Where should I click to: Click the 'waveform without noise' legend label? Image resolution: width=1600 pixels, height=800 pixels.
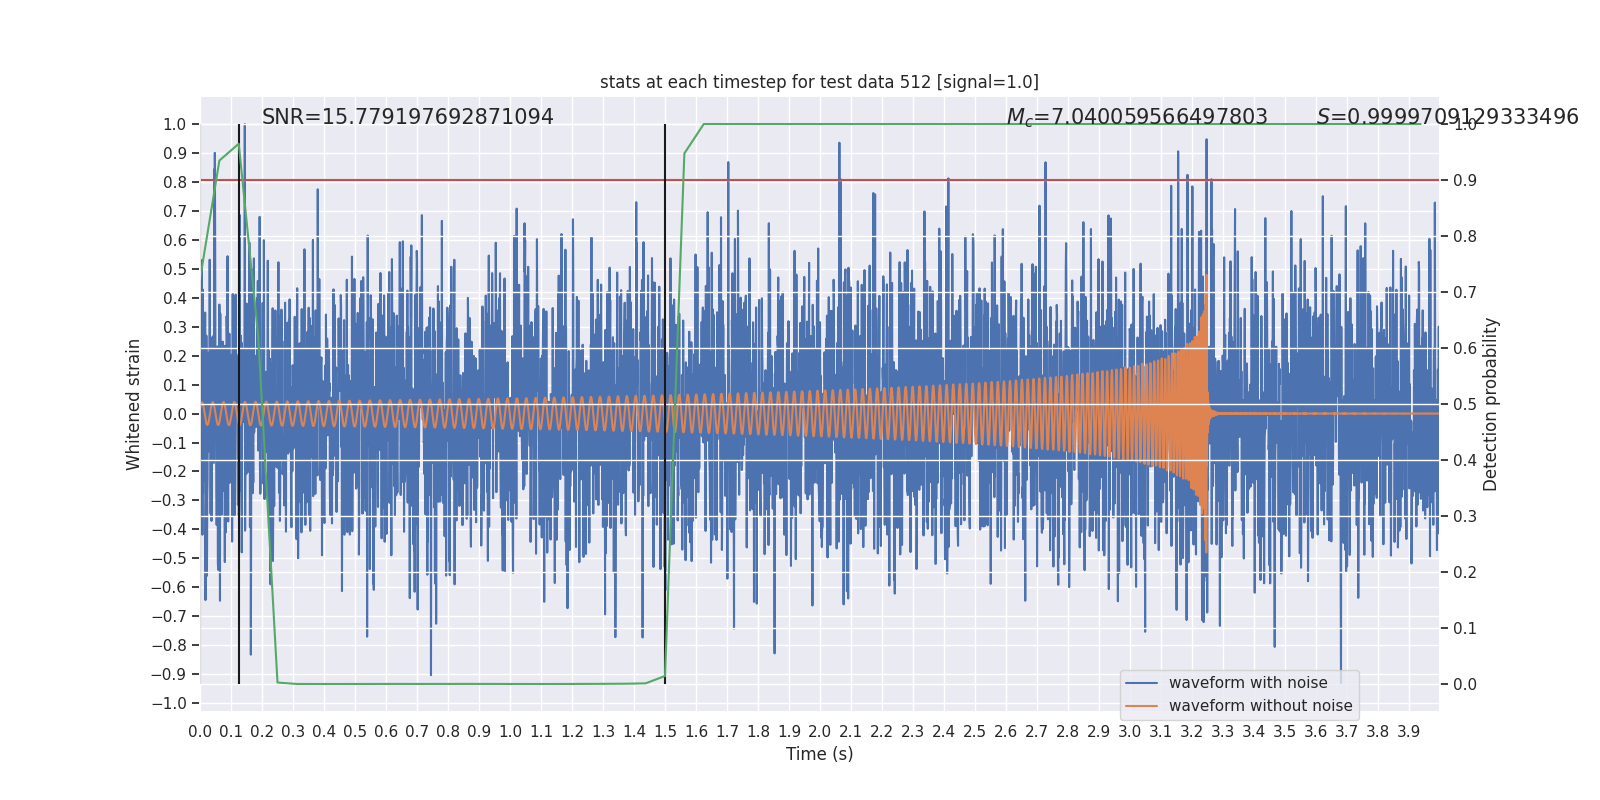pyautogui.click(x=1261, y=706)
